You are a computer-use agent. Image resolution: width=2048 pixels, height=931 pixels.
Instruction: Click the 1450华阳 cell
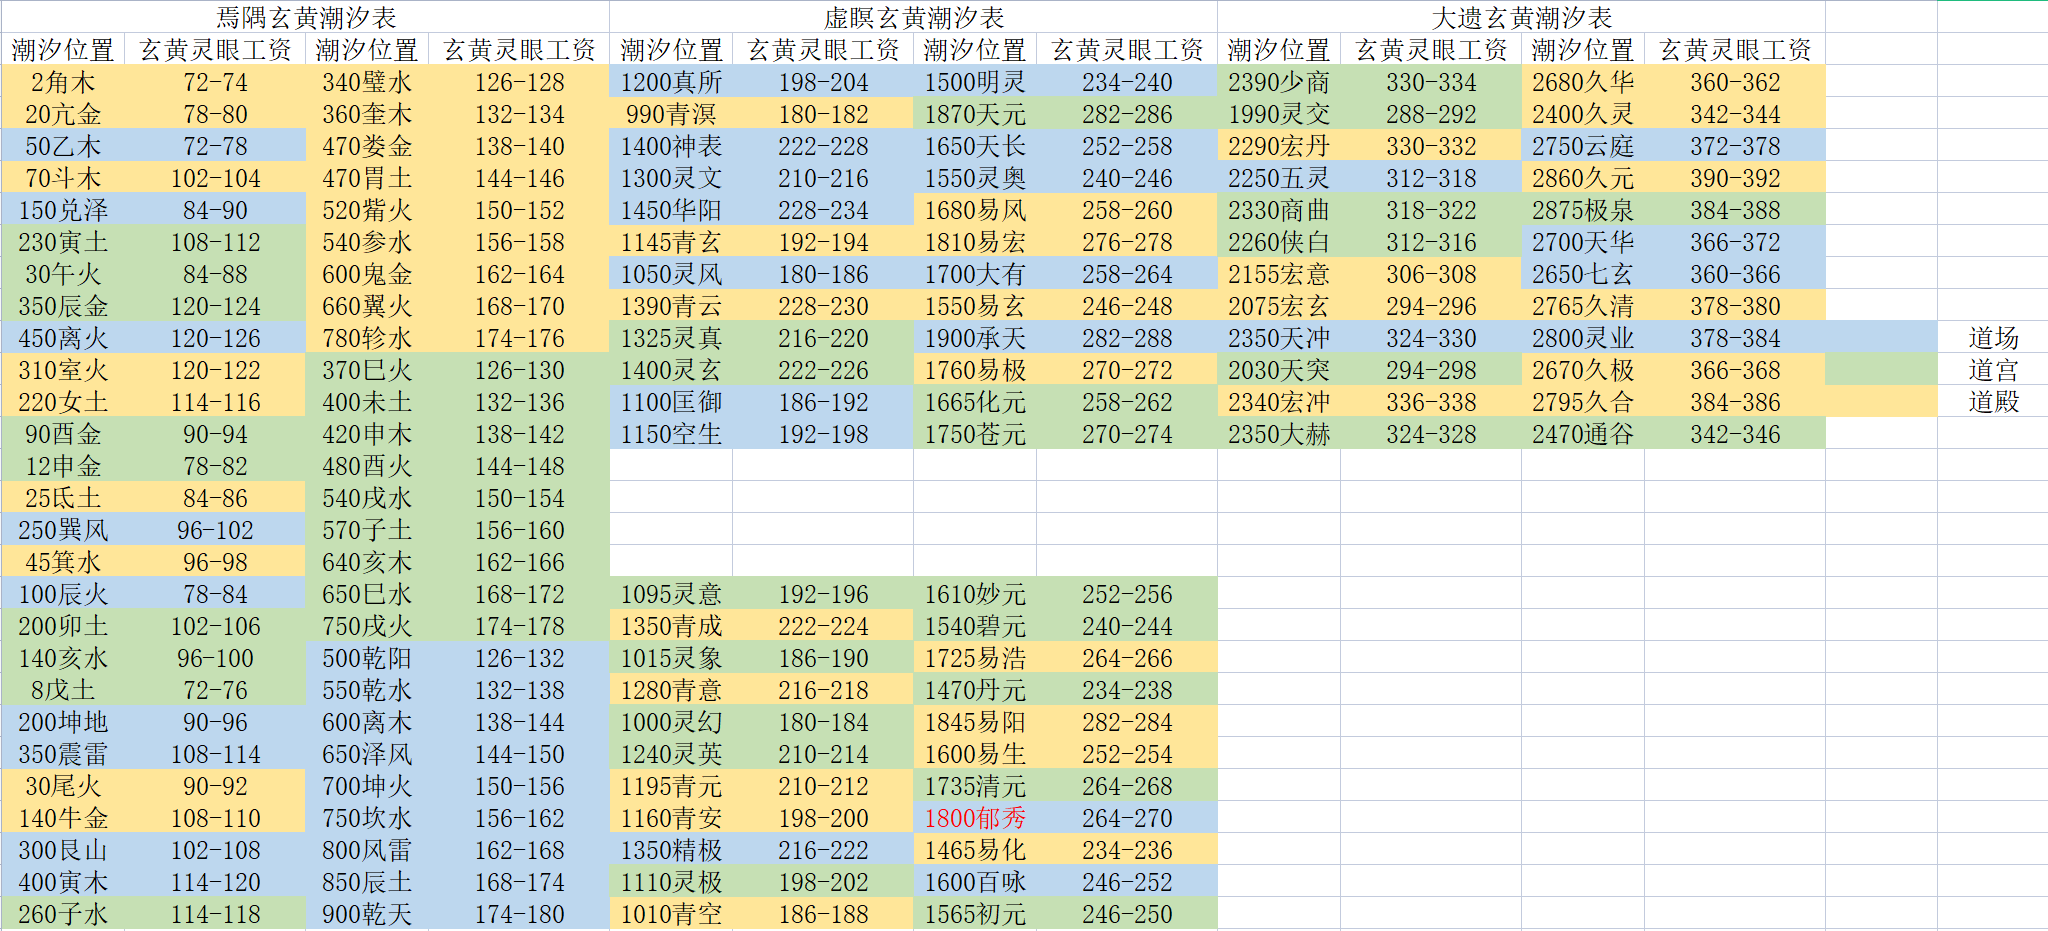coord(671,209)
